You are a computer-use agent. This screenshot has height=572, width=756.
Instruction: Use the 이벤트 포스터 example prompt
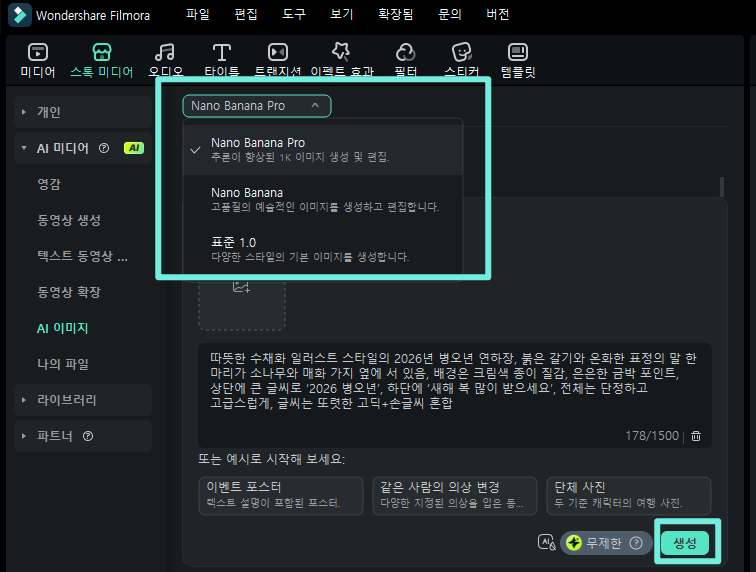click(281, 496)
